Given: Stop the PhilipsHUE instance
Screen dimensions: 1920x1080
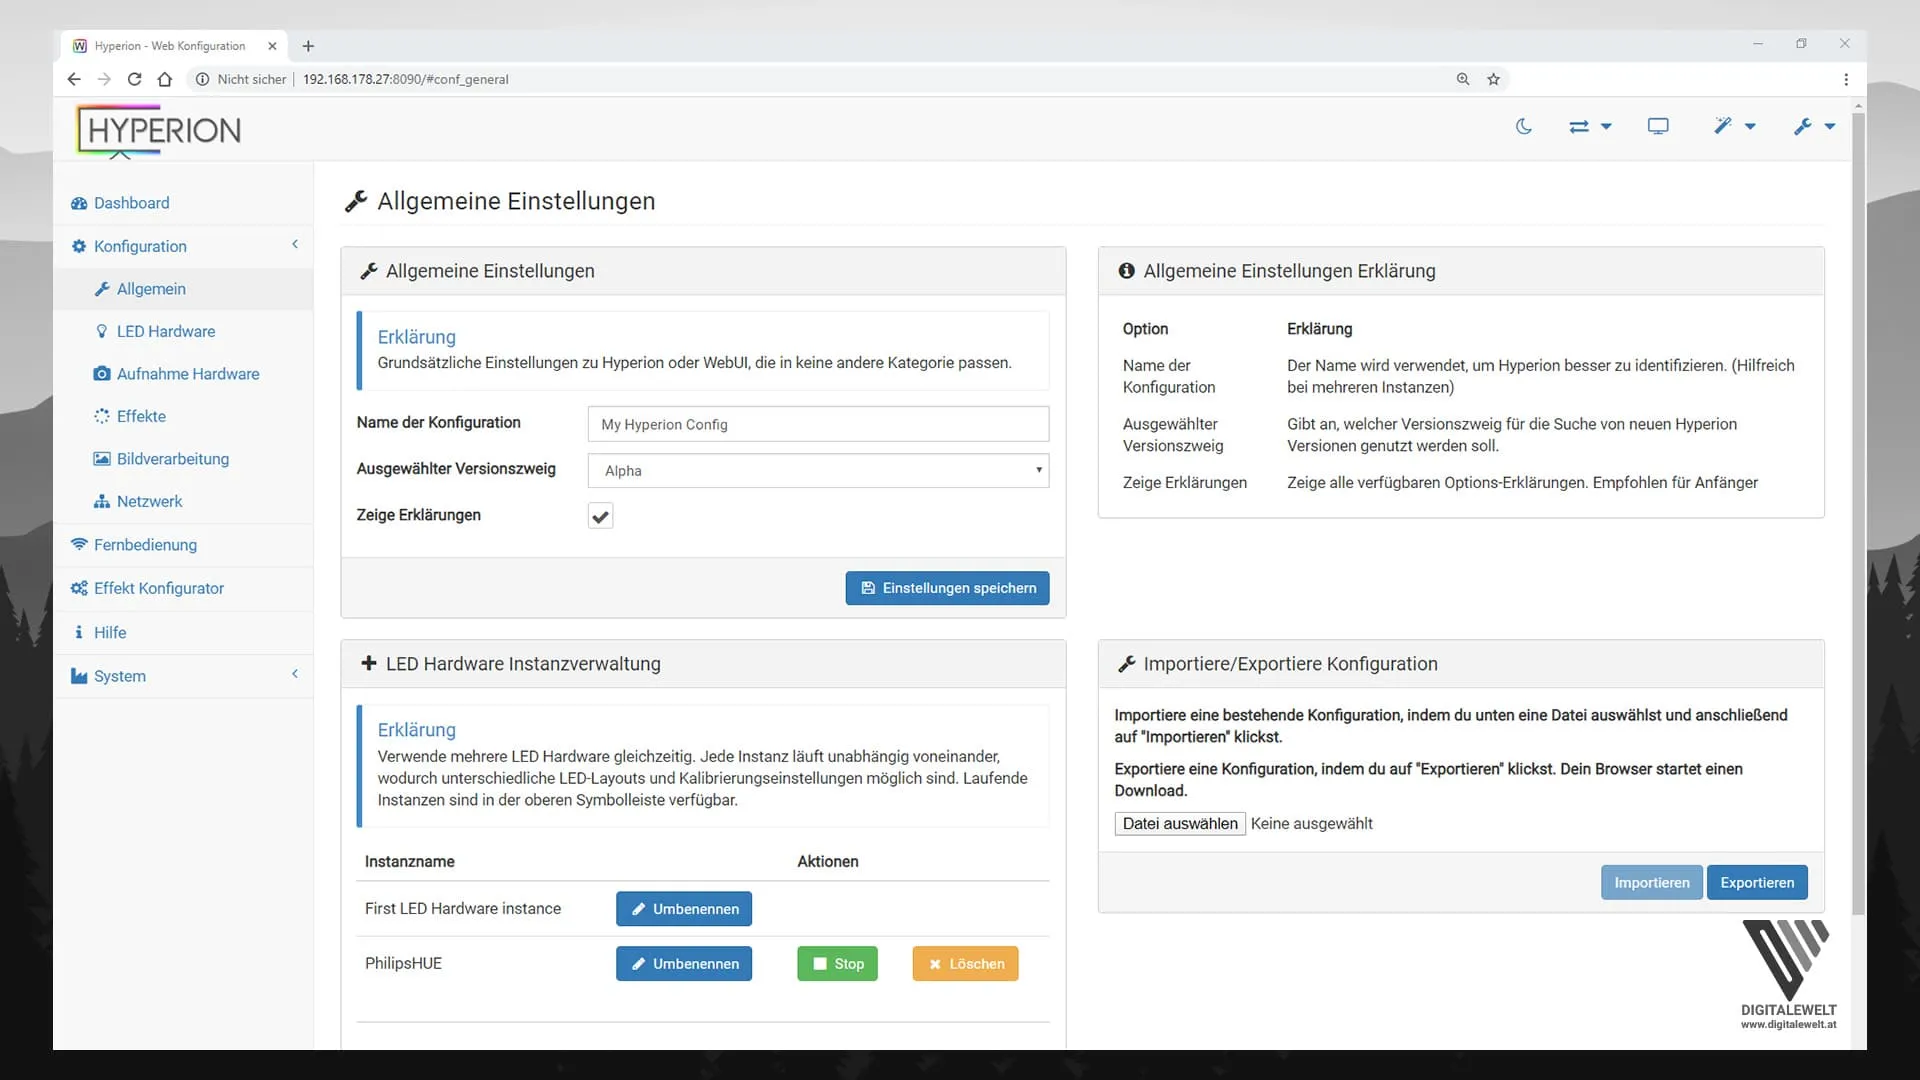Looking at the screenshot, I should pyautogui.click(x=837, y=964).
